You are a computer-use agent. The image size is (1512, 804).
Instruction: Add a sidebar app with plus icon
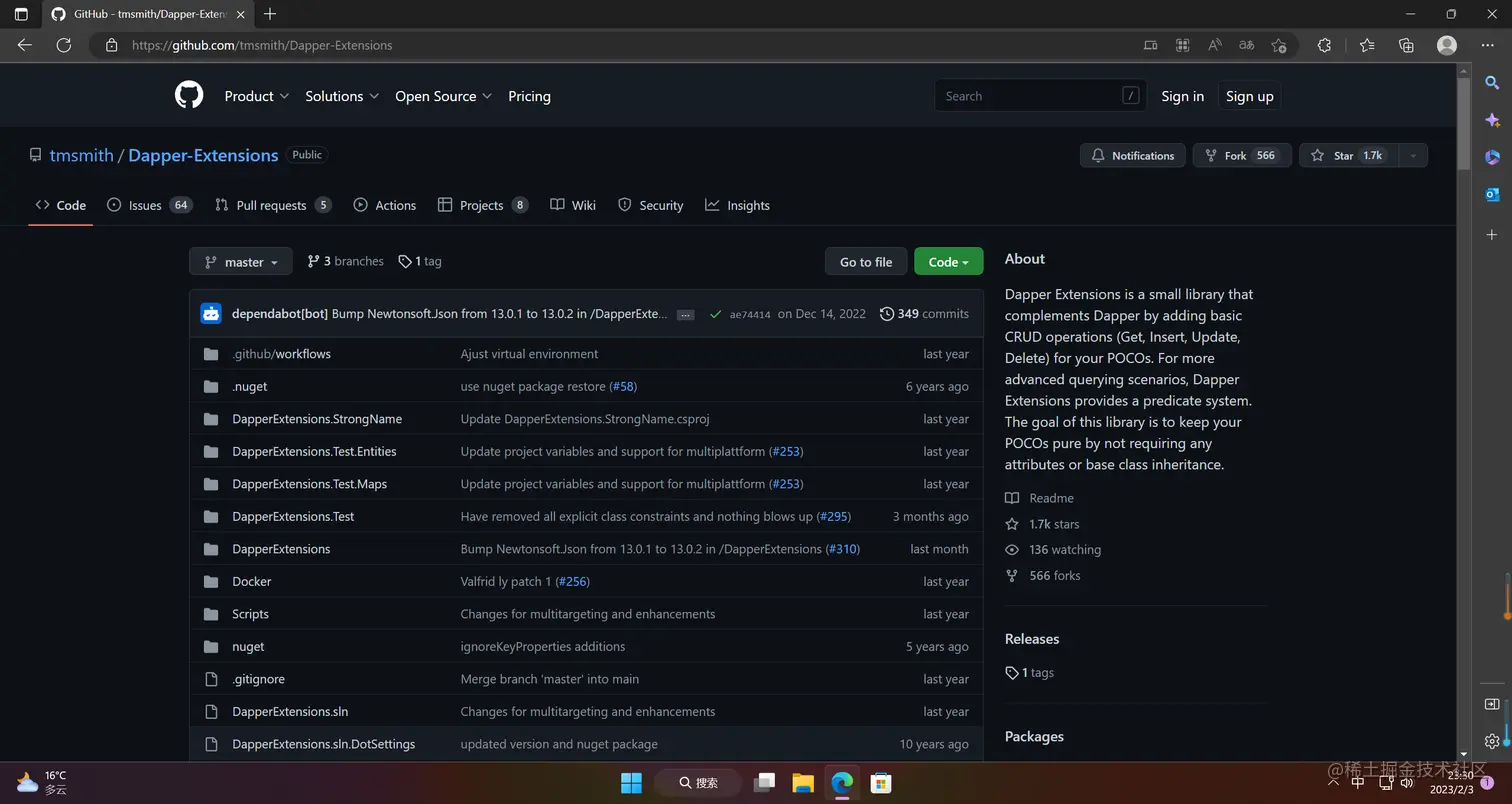tap(1492, 234)
